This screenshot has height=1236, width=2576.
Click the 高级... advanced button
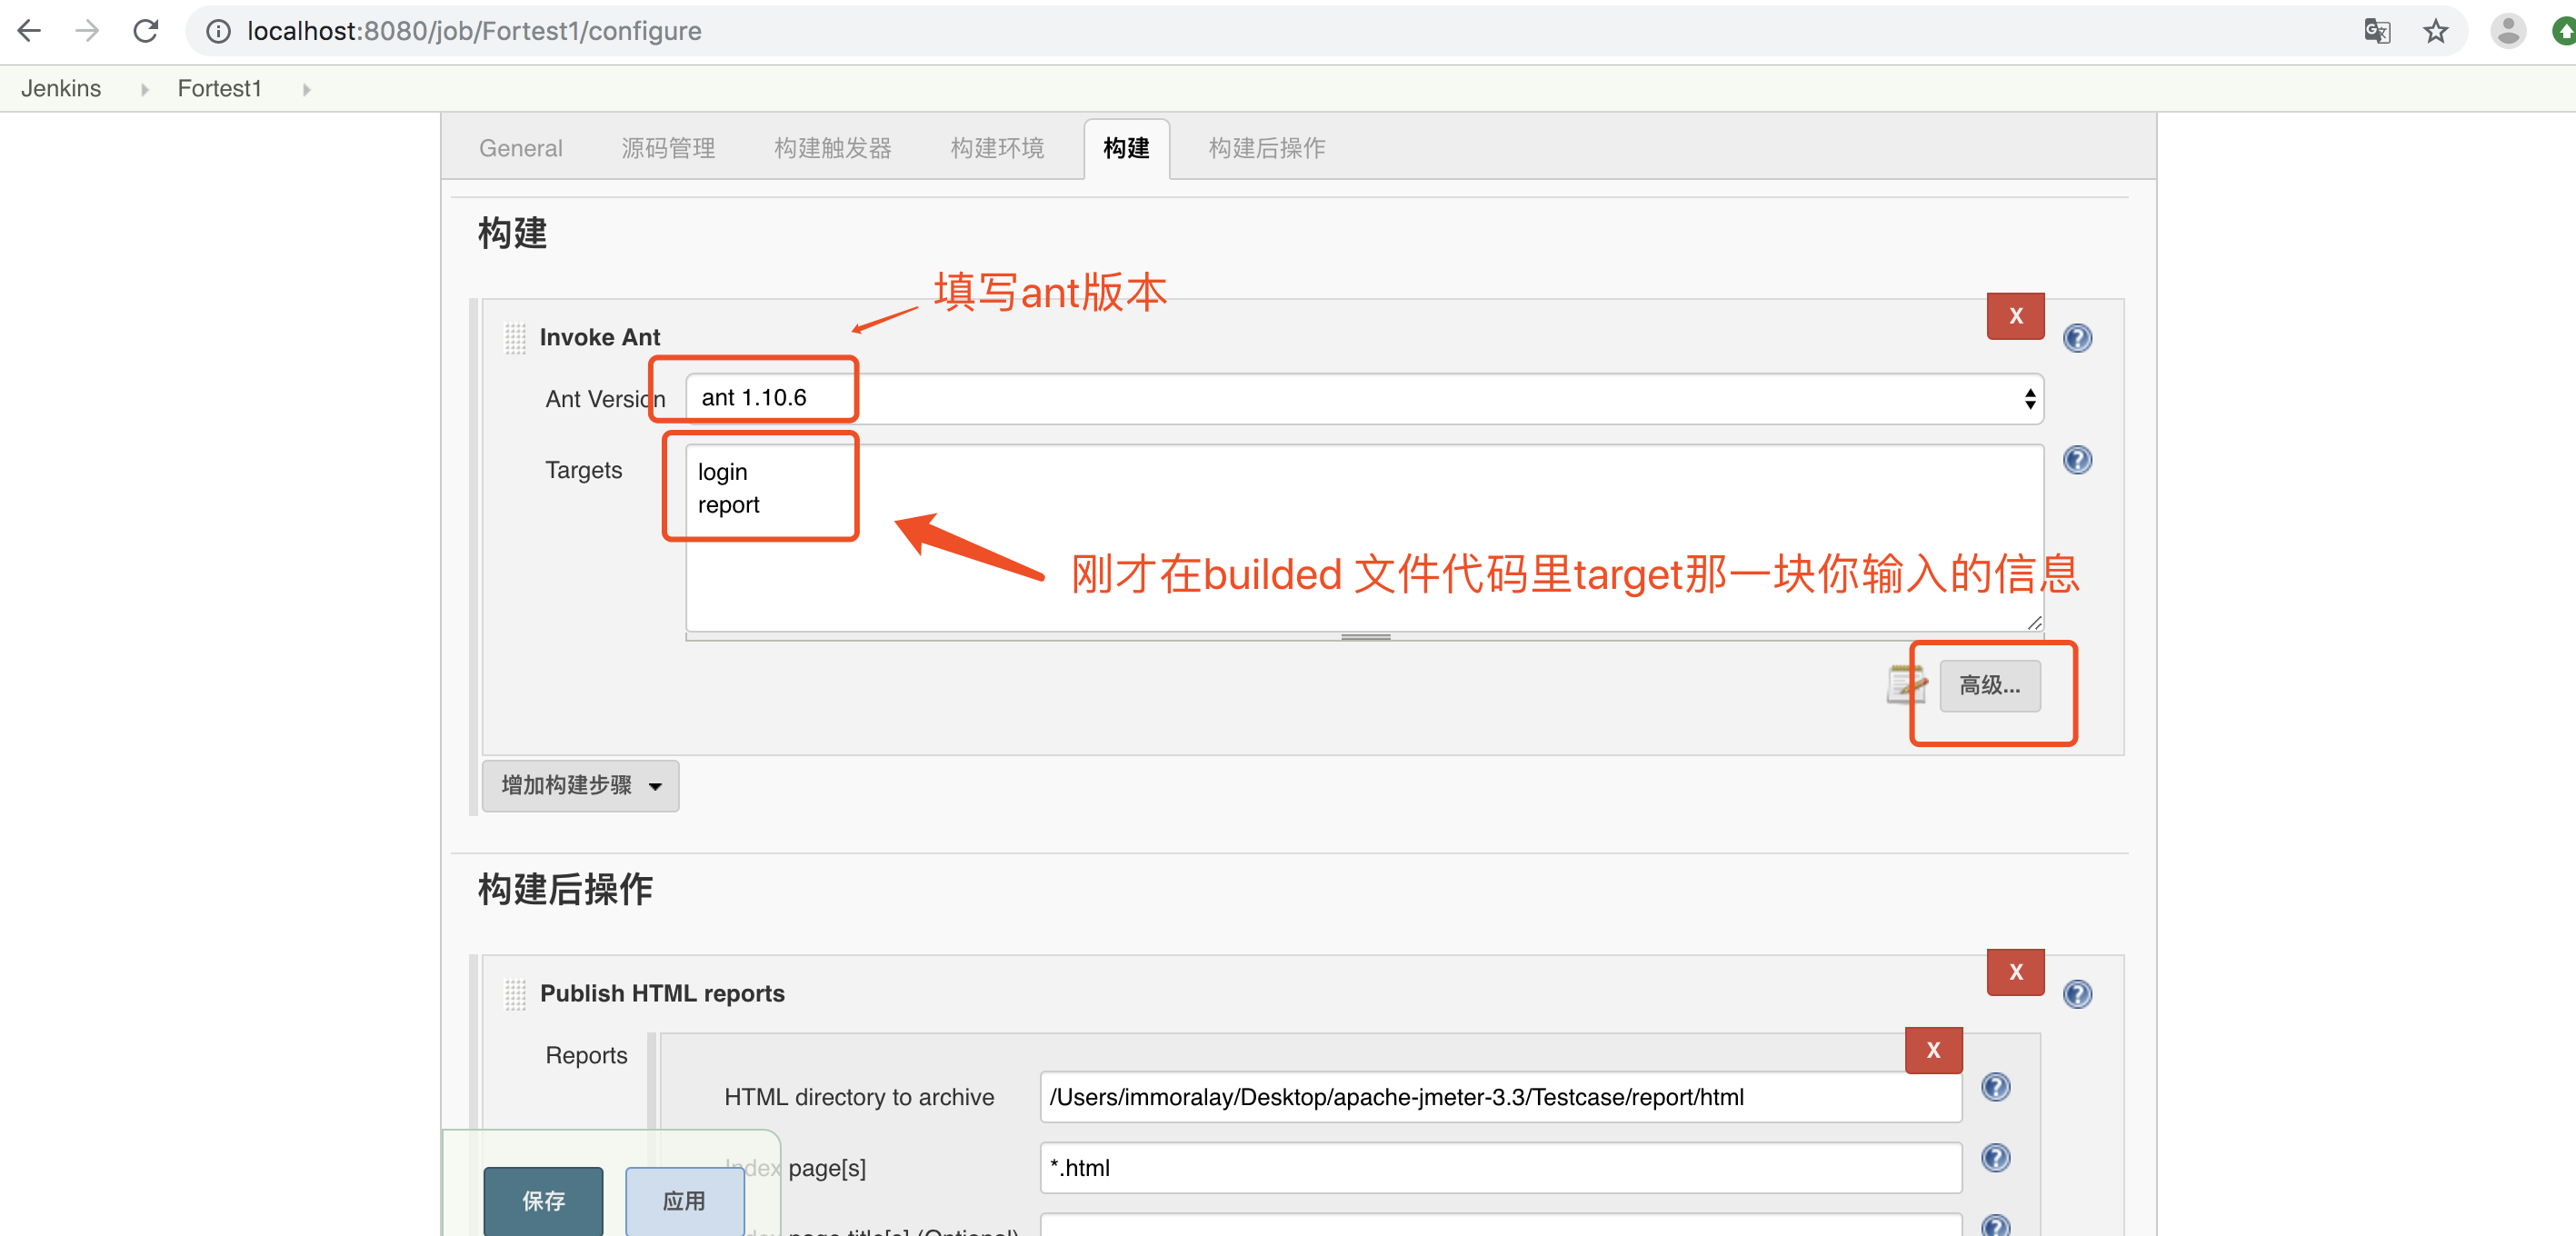[x=1989, y=686]
